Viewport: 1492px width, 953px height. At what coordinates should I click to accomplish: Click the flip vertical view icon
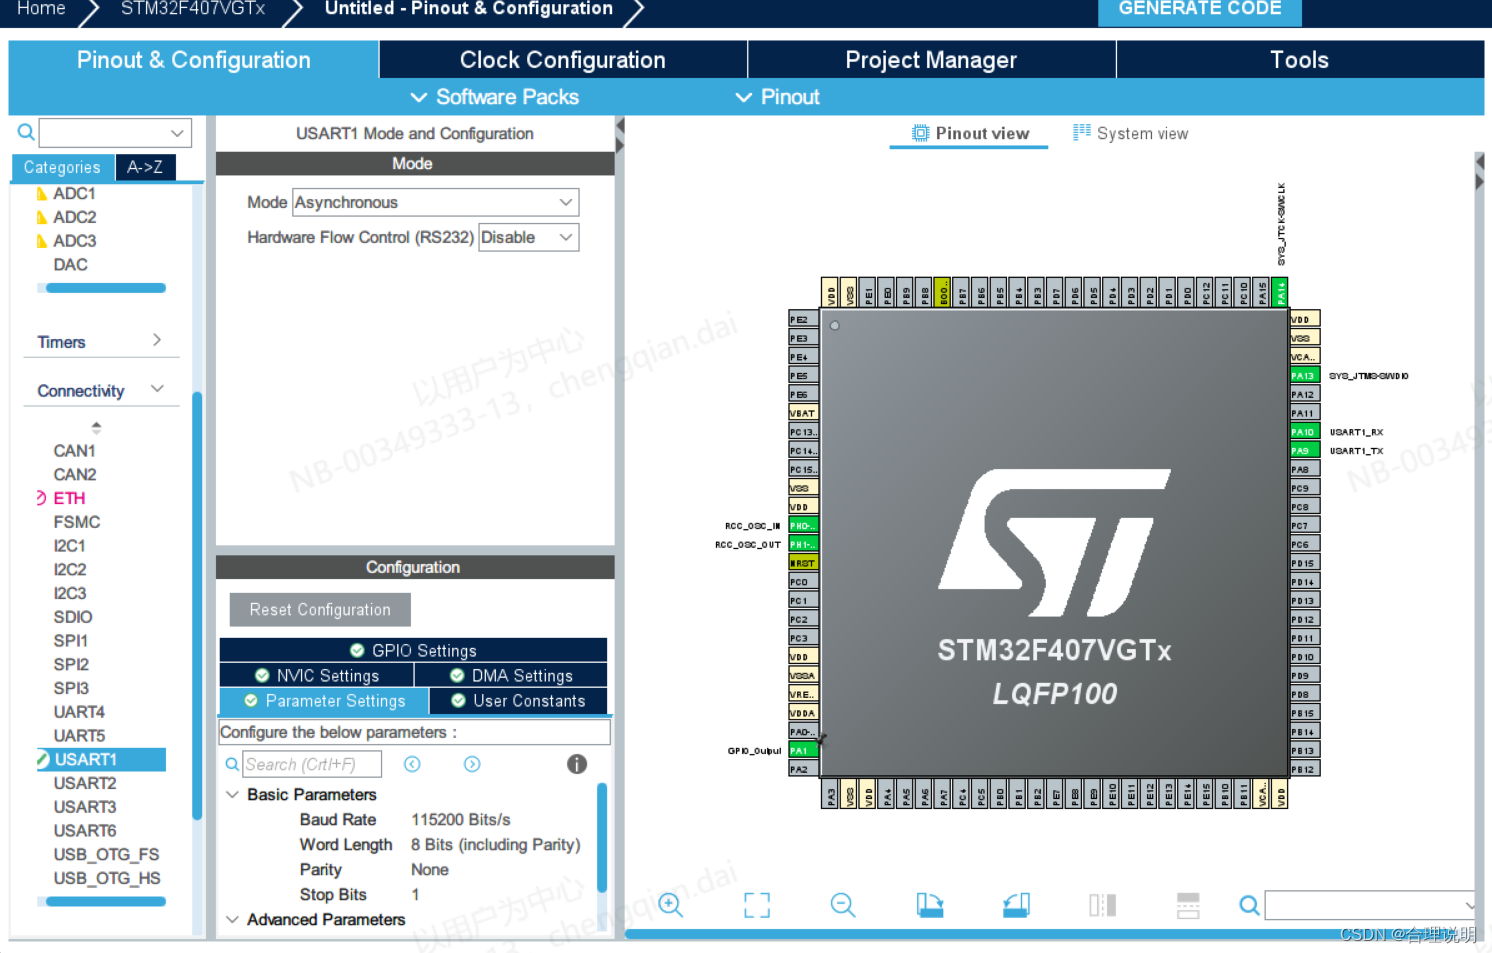pos(1188,905)
